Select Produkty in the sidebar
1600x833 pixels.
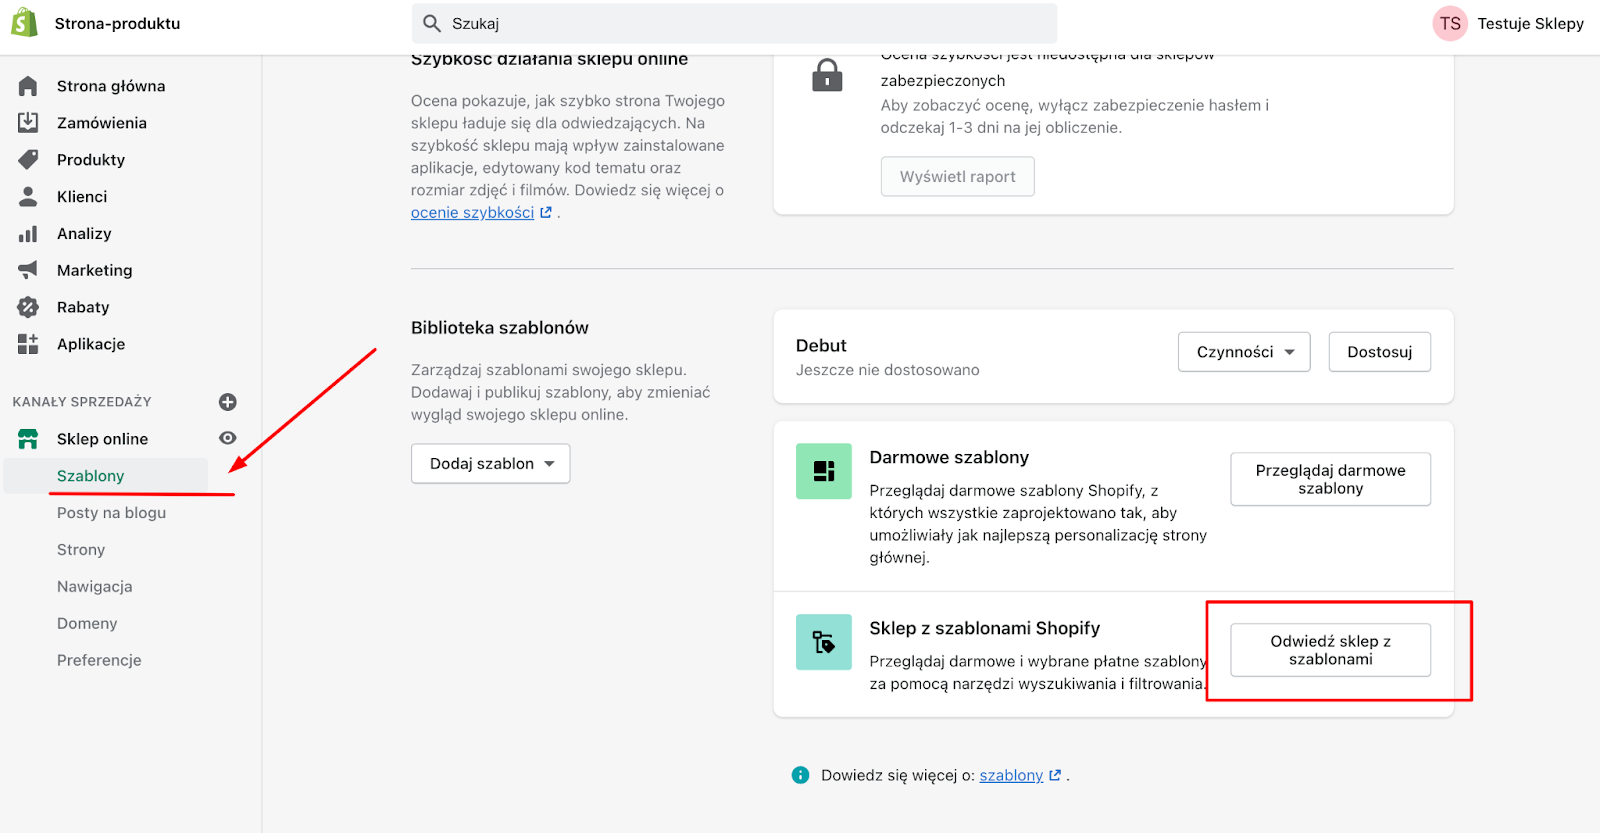[x=91, y=159]
